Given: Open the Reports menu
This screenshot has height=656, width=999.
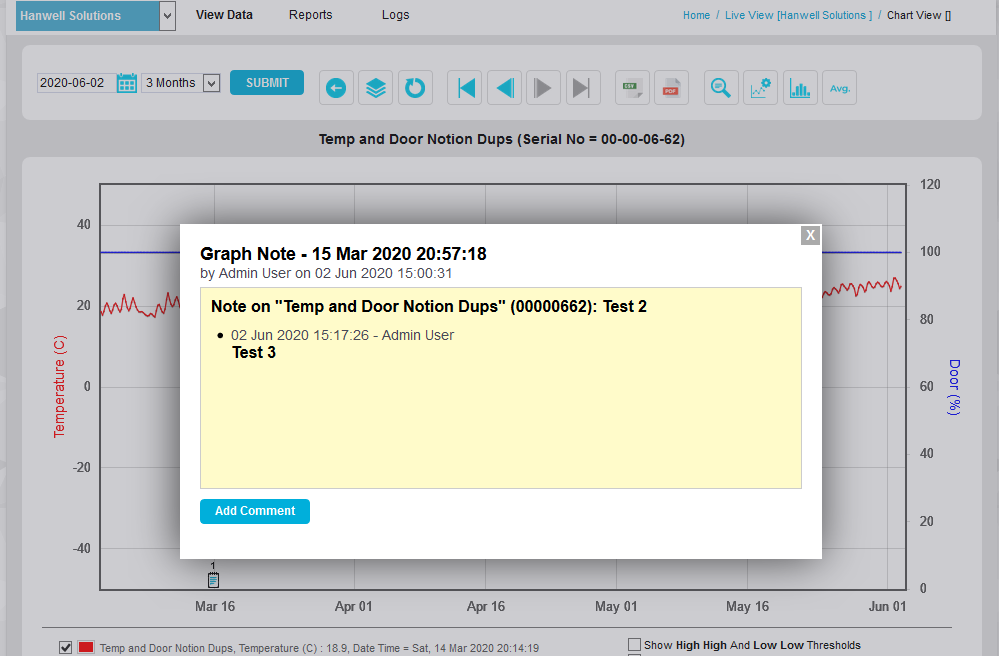Looking at the screenshot, I should pyautogui.click(x=310, y=15).
